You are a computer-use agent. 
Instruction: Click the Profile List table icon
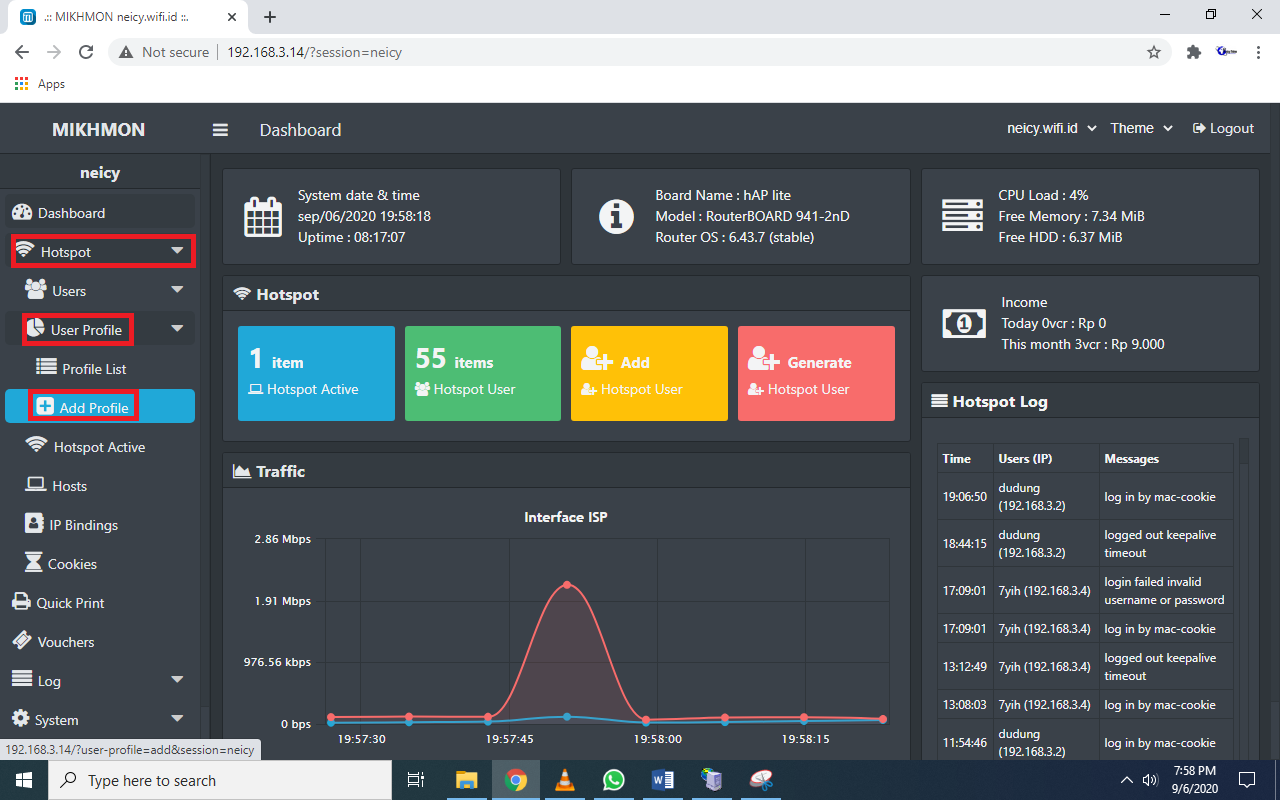click(46, 368)
